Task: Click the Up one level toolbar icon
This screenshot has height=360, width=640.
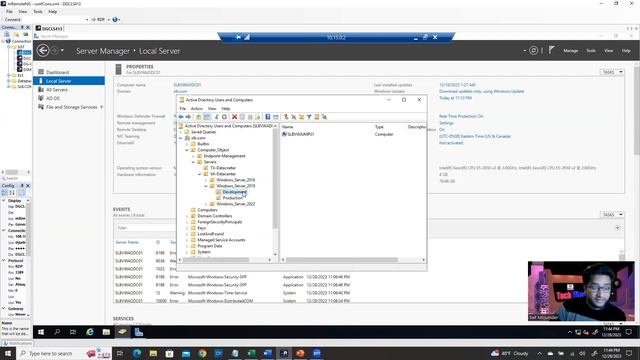Action: (198, 117)
